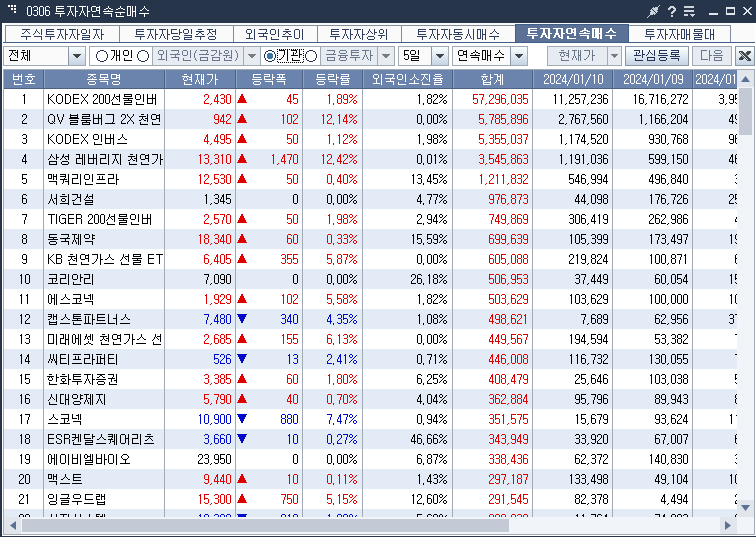Maximize the 투자자연속순매수 window
The width and height of the screenshot is (756, 537).
730,11
